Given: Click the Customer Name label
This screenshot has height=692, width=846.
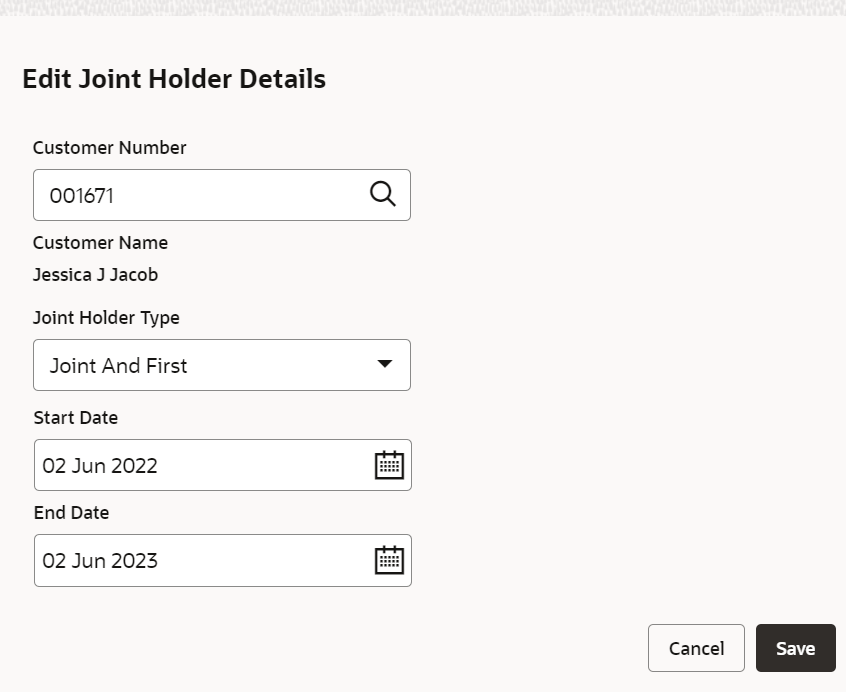Looking at the screenshot, I should 100,243.
